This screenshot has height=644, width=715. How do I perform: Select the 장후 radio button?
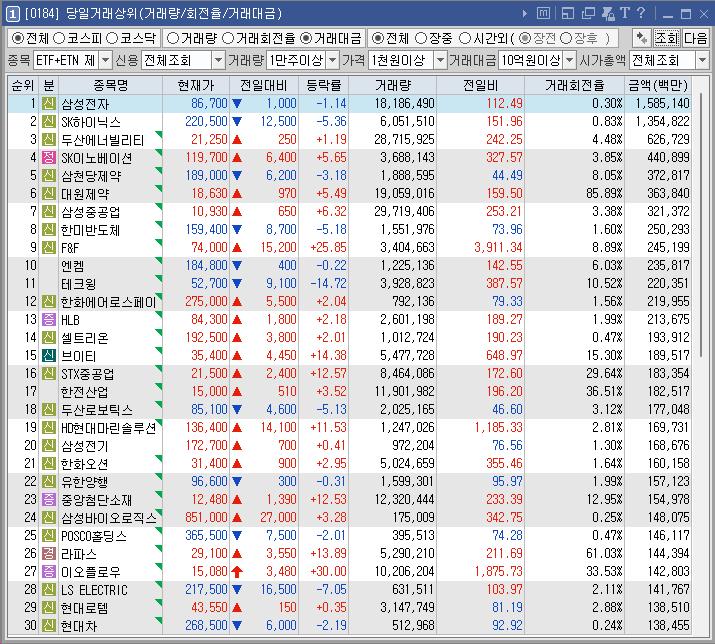coord(566,38)
